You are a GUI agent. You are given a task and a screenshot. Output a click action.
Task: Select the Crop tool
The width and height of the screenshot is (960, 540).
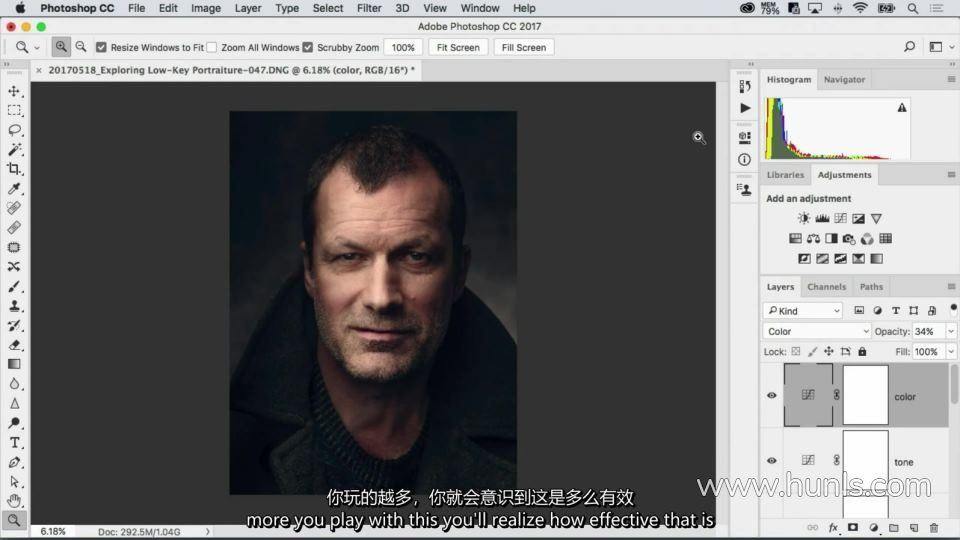pyautogui.click(x=14, y=169)
